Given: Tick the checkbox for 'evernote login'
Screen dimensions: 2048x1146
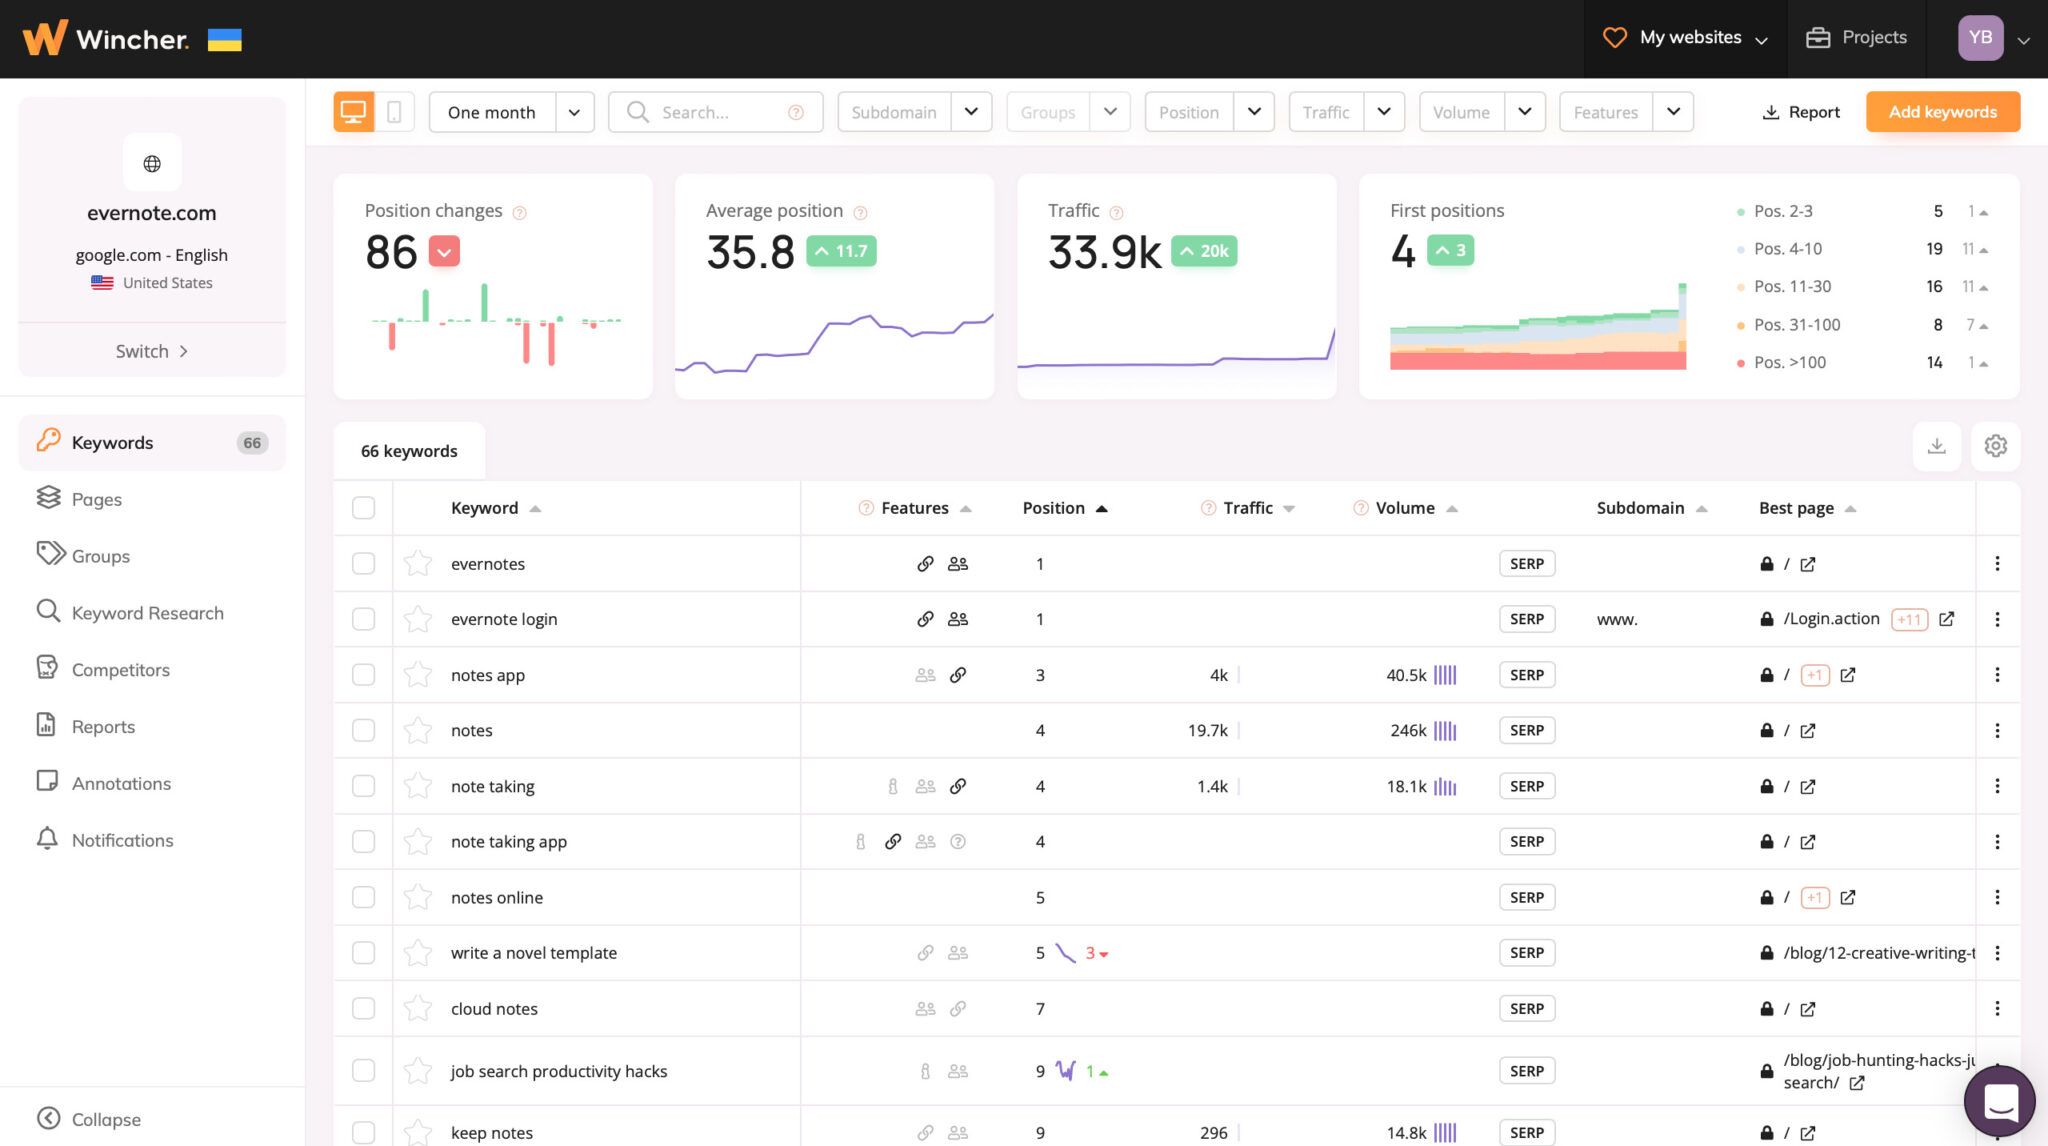Looking at the screenshot, I should click(x=364, y=619).
